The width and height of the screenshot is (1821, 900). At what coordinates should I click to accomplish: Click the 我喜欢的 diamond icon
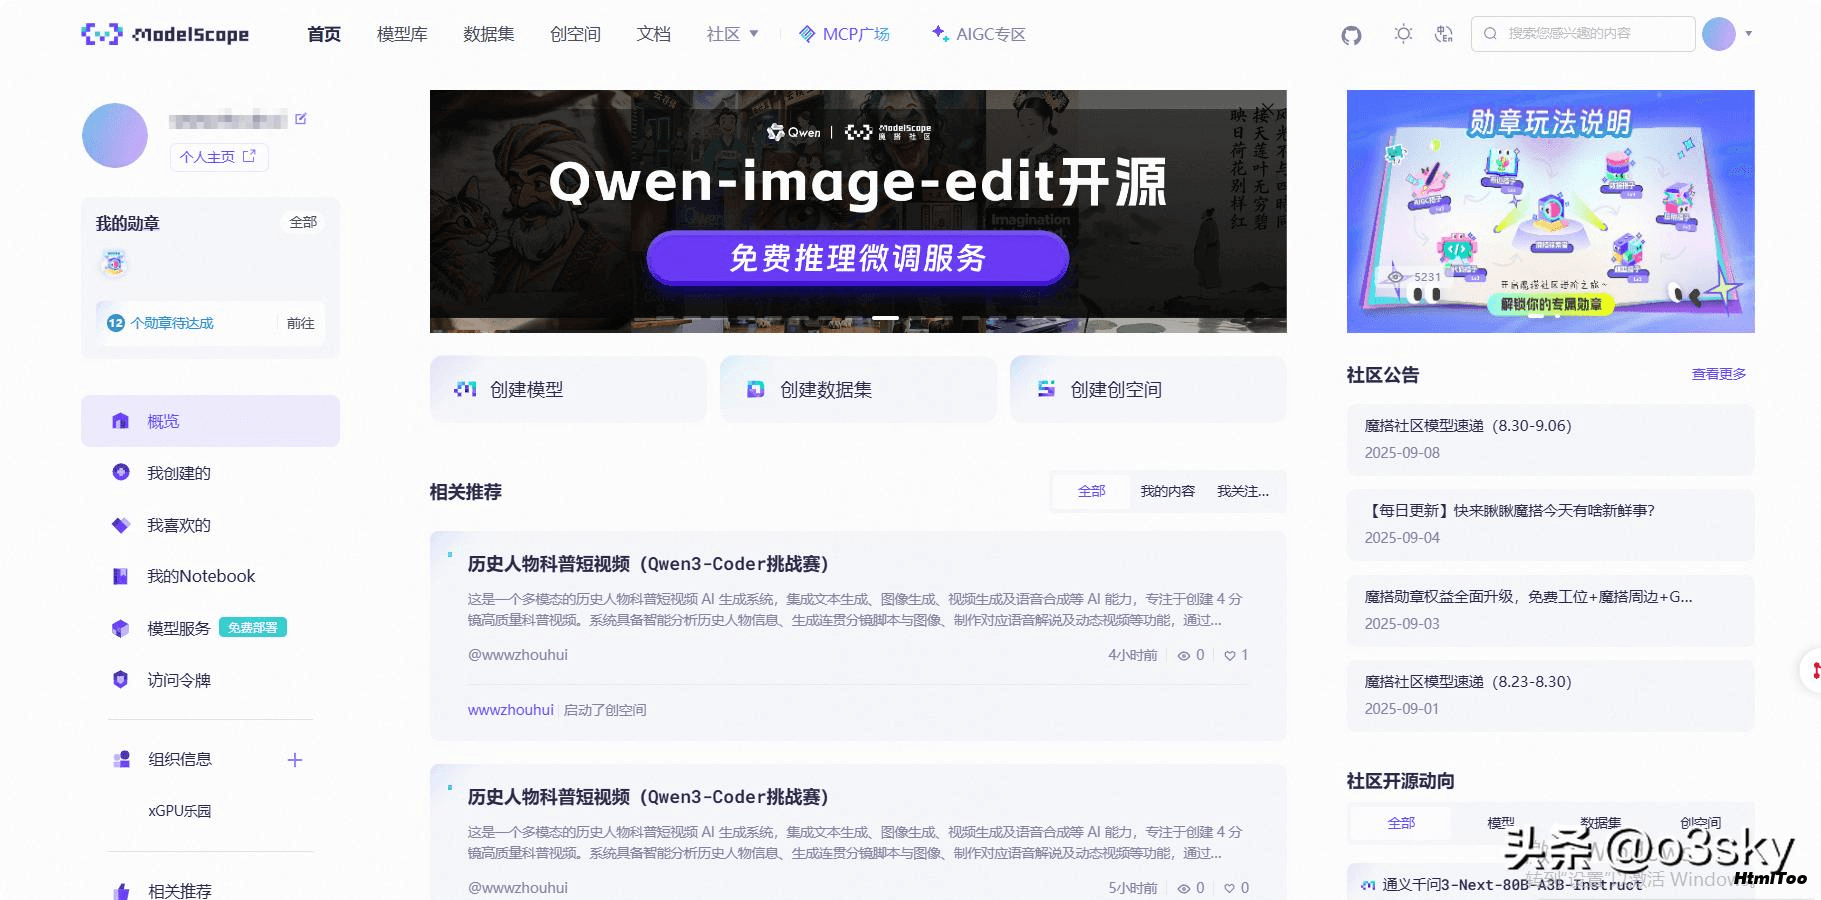[x=121, y=525]
